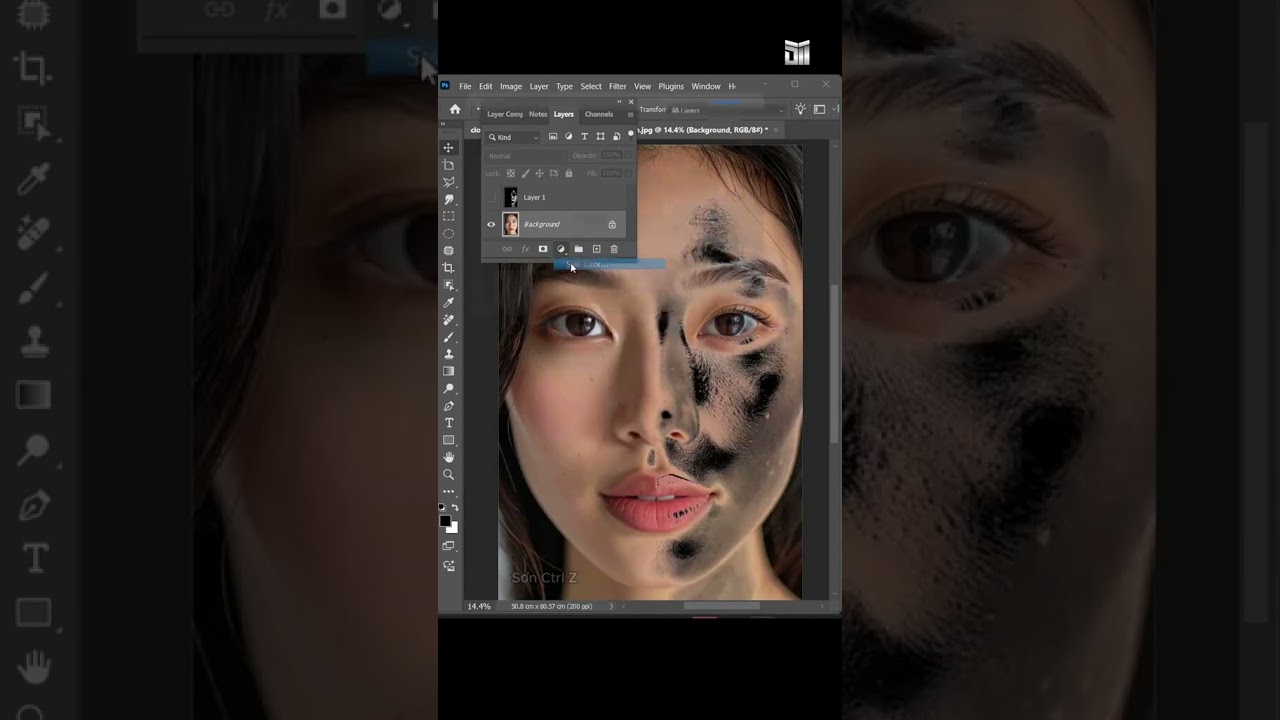This screenshot has height=720, width=1280.
Task: Open the Filter menu
Action: point(618,86)
